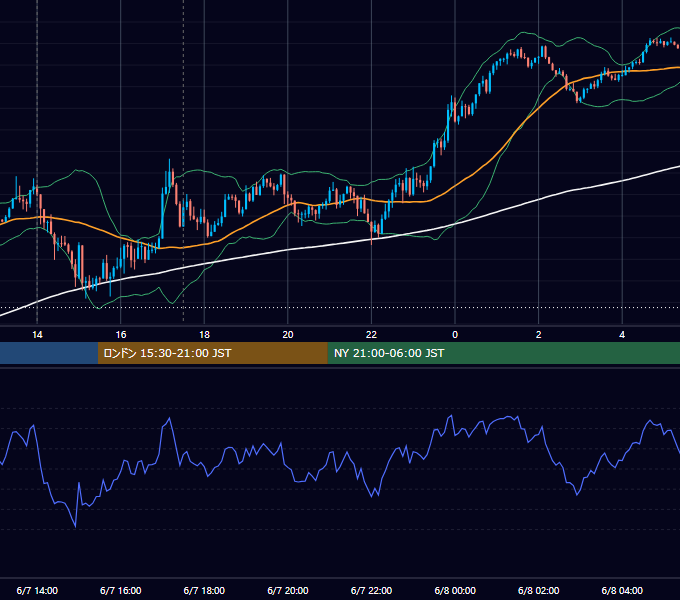
Task: Click the 6/7 22:00 time label
Action: click(371, 590)
